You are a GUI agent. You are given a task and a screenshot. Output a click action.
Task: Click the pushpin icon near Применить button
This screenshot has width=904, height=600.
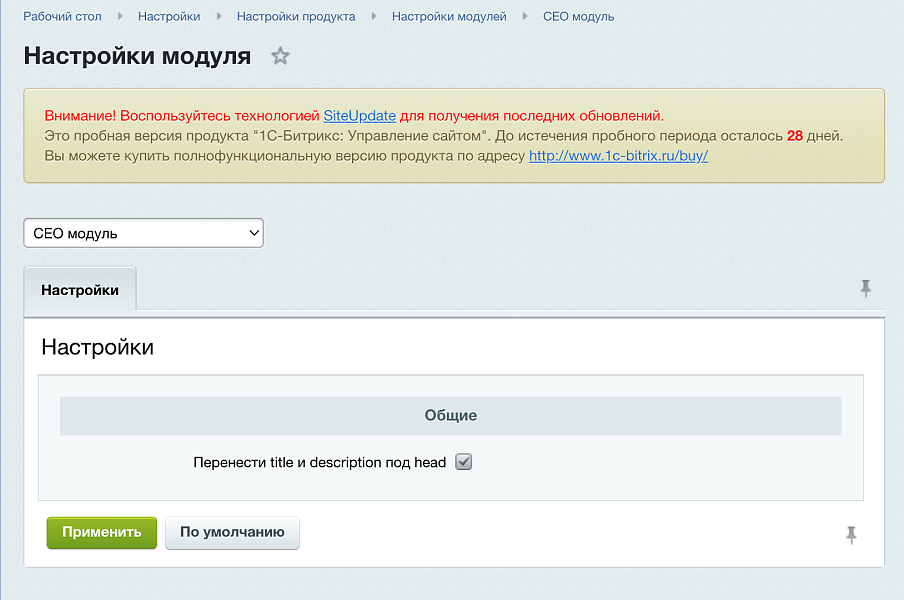851,537
